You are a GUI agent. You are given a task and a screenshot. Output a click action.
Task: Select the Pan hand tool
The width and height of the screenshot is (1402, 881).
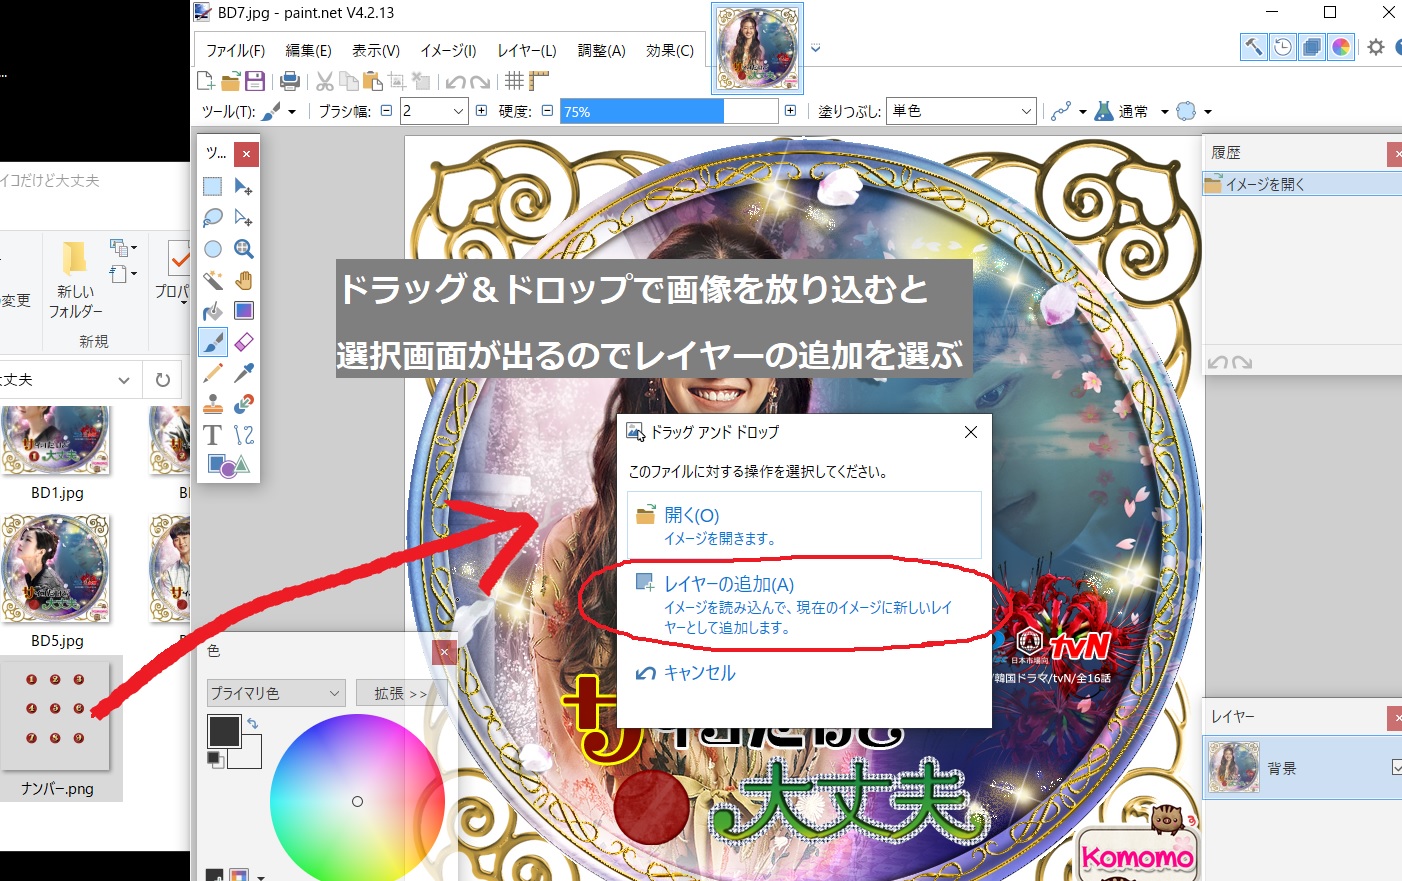(243, 280)
